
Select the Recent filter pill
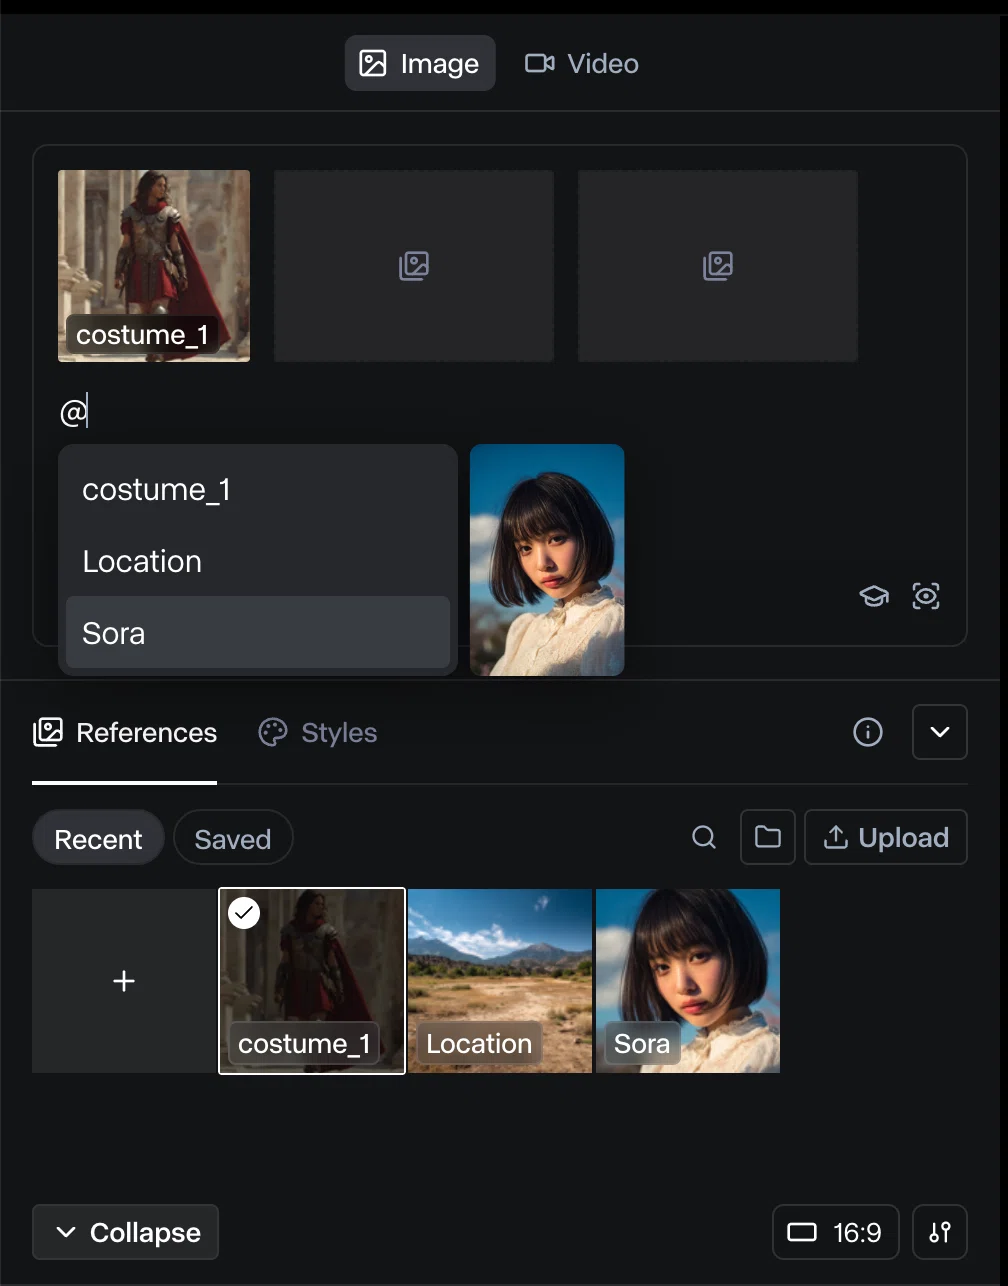coord(98,838)
